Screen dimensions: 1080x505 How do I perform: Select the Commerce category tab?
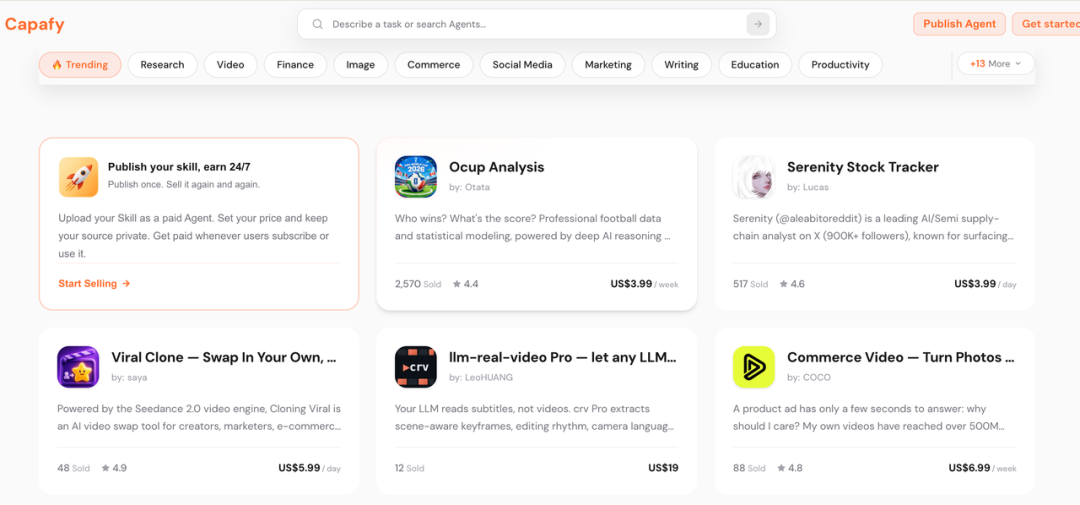[434, 65]
